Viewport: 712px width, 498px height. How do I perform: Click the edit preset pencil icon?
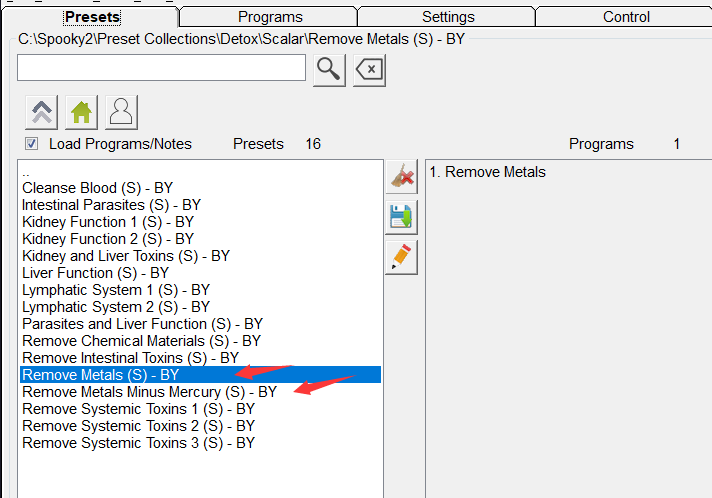(x=401, y=256)
